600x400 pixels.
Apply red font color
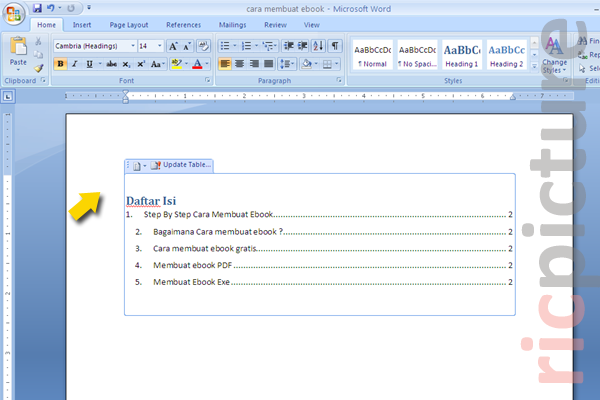197,64
